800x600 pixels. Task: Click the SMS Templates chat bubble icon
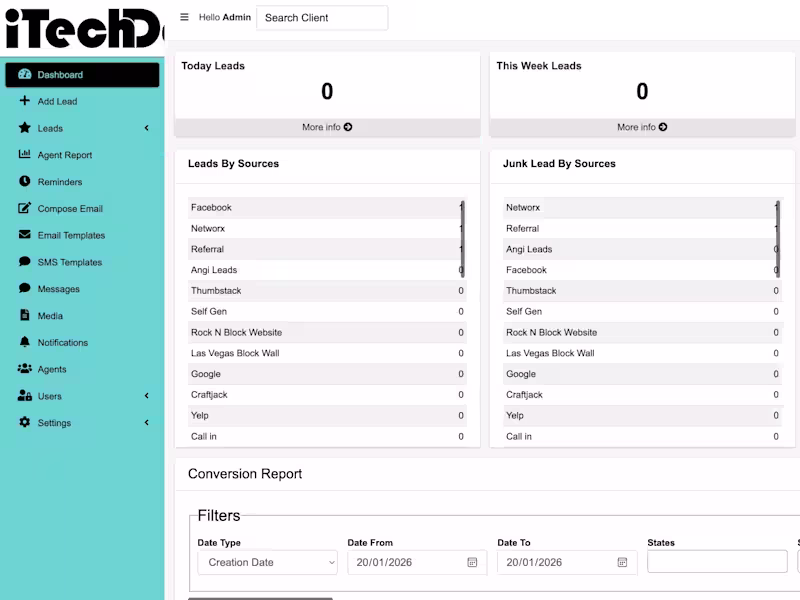click(24, 261)
